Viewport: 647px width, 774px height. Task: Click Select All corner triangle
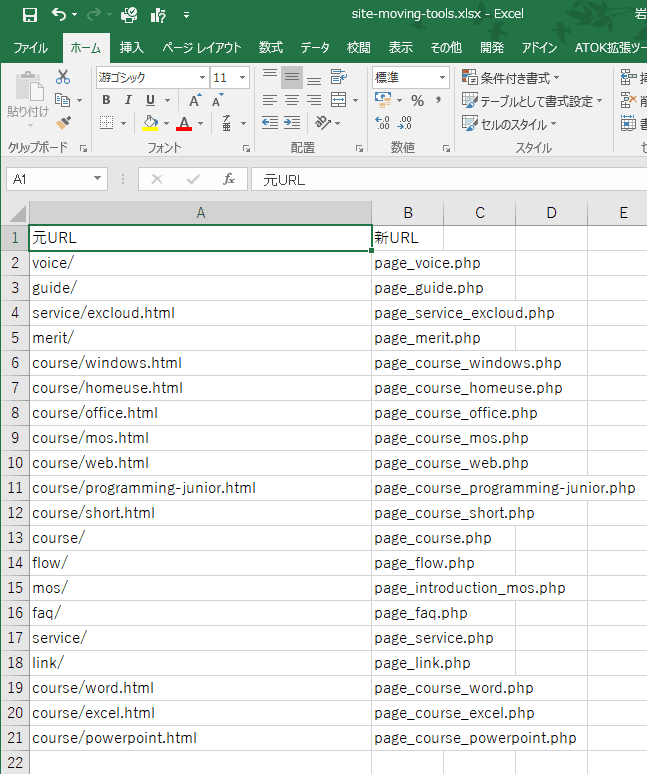[17, 213]
